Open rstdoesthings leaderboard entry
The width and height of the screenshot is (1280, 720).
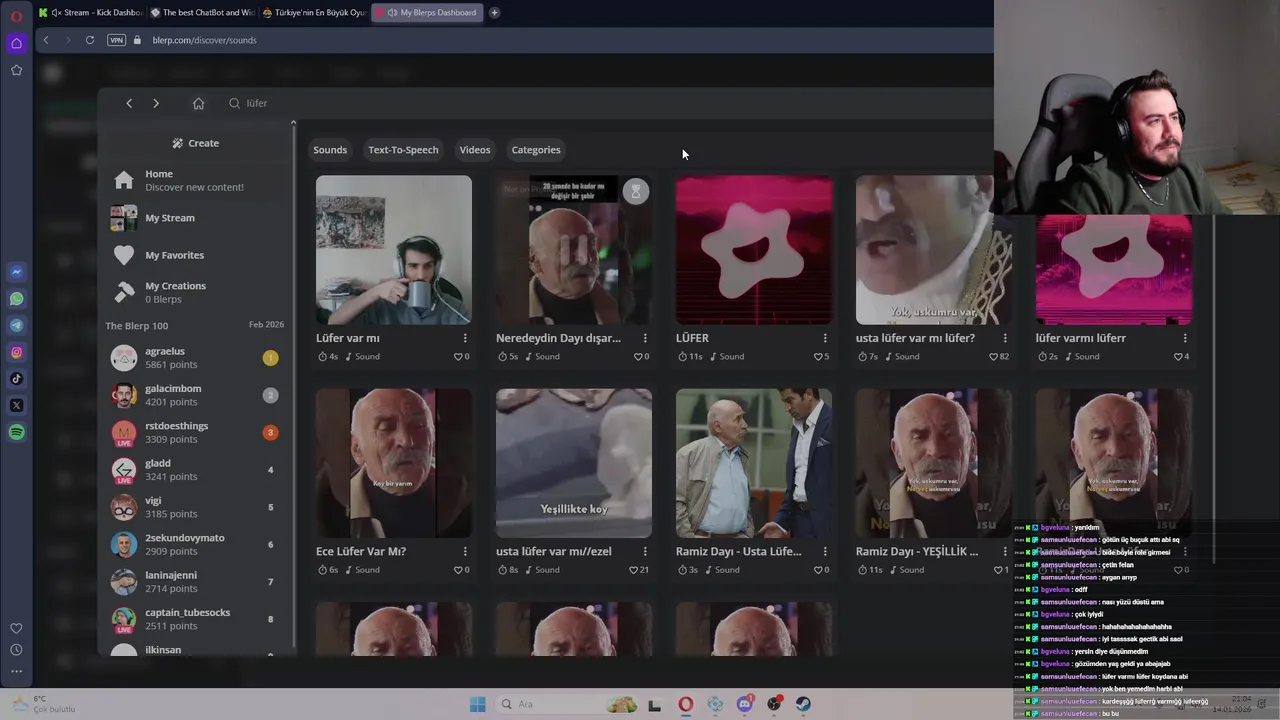195,432
